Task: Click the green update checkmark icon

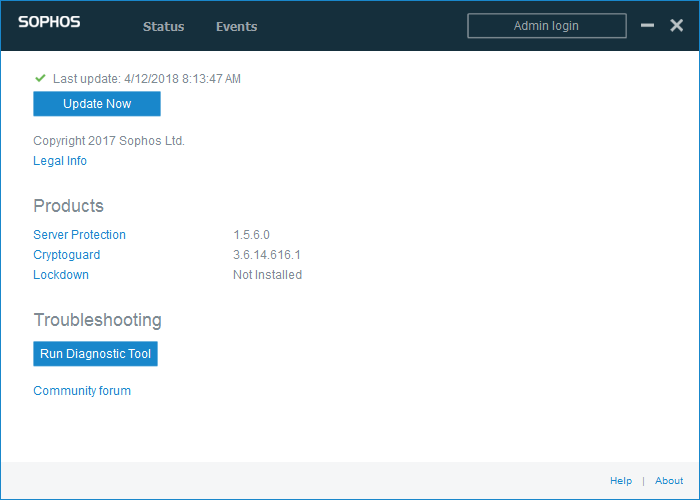Action: (40, 78)
